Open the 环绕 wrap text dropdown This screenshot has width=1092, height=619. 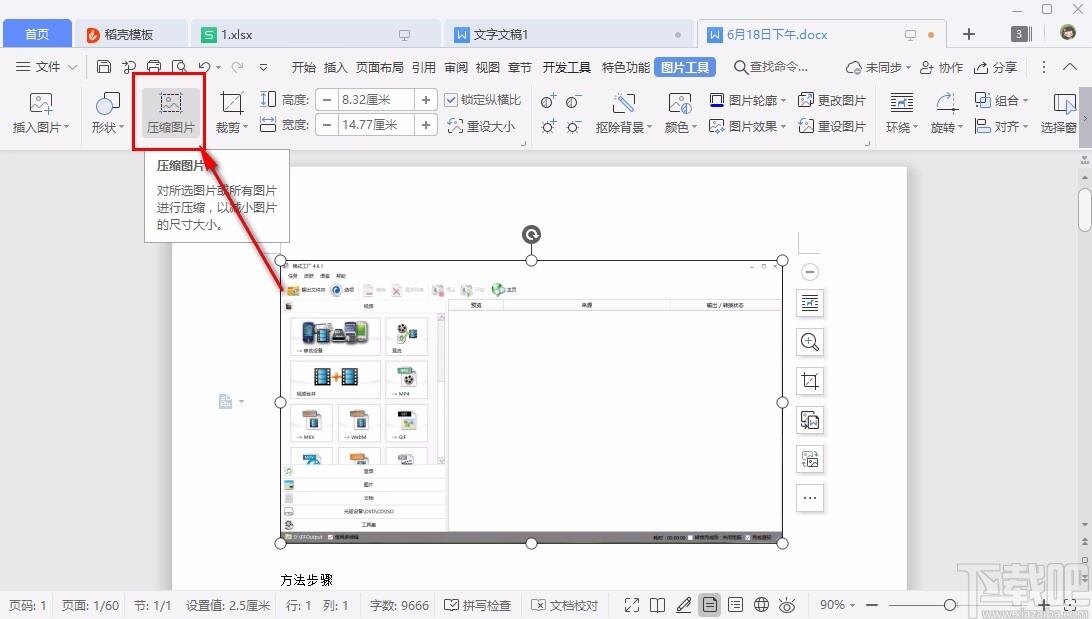(902, 113)
